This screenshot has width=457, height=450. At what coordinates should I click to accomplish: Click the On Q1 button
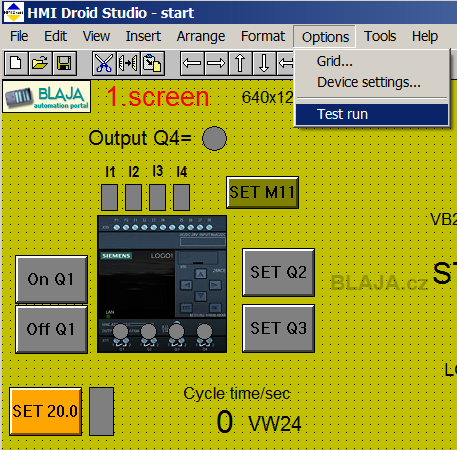pyautogui.click(x=51, y=279)
